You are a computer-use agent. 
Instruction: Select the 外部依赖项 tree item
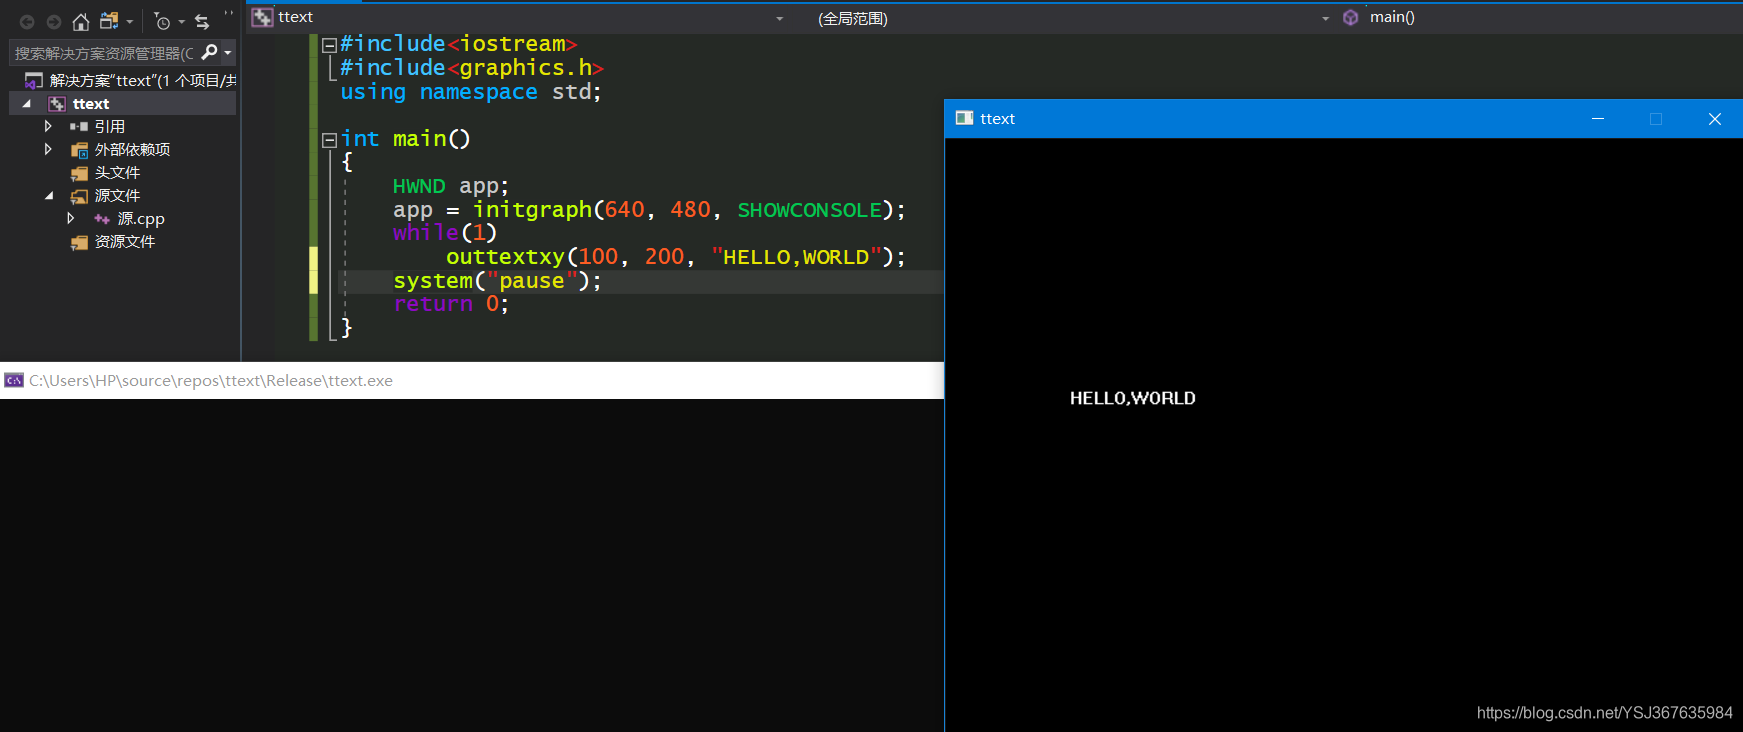click(132, 150)
